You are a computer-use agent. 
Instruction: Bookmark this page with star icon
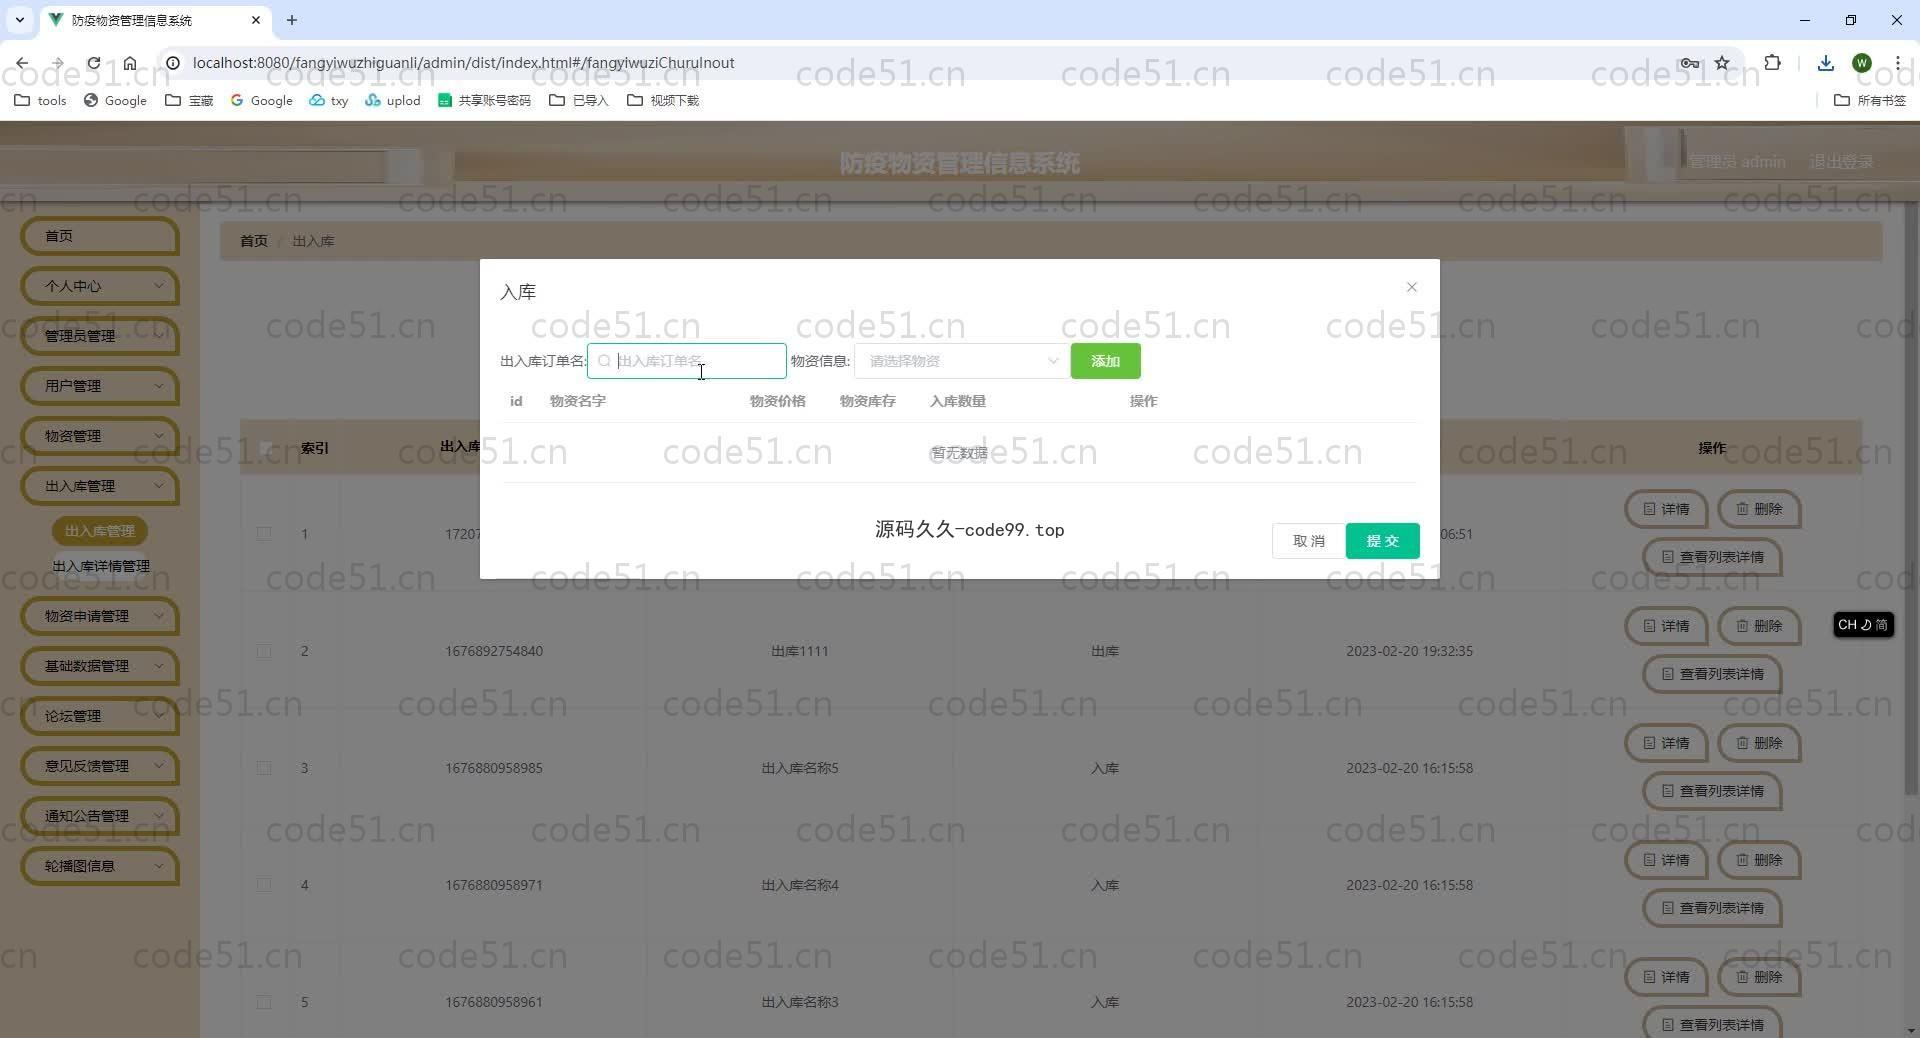(x=1722, y=63)
